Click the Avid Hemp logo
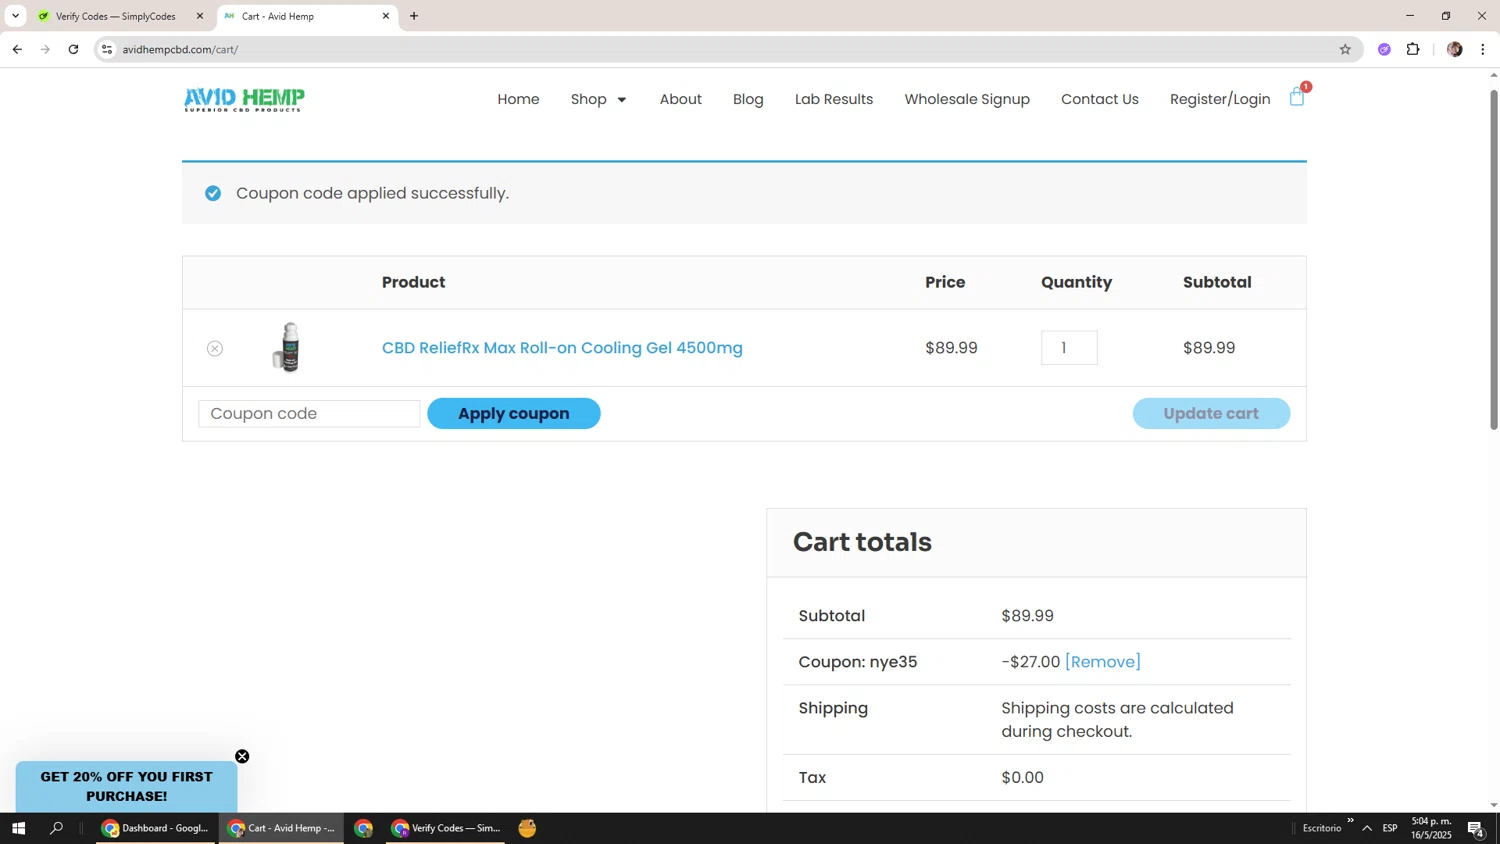 point(244,99)
